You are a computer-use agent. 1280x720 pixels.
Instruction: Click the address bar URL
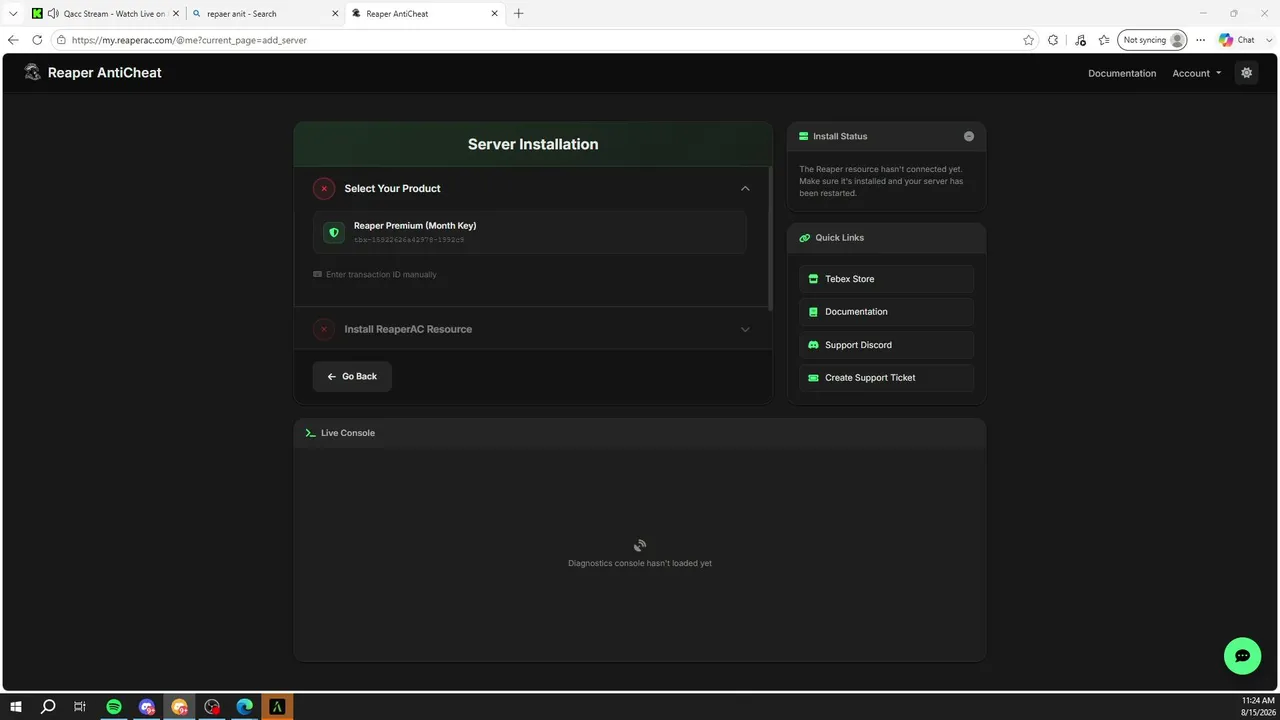(189, 40)
